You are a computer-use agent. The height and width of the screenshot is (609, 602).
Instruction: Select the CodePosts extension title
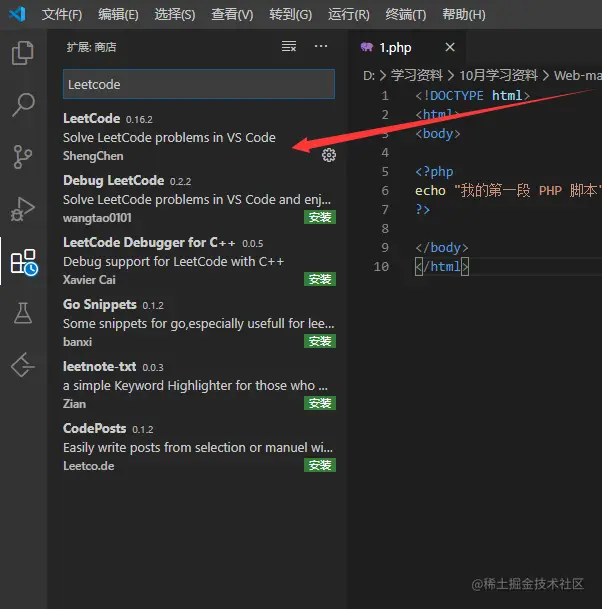pos(94,428)
